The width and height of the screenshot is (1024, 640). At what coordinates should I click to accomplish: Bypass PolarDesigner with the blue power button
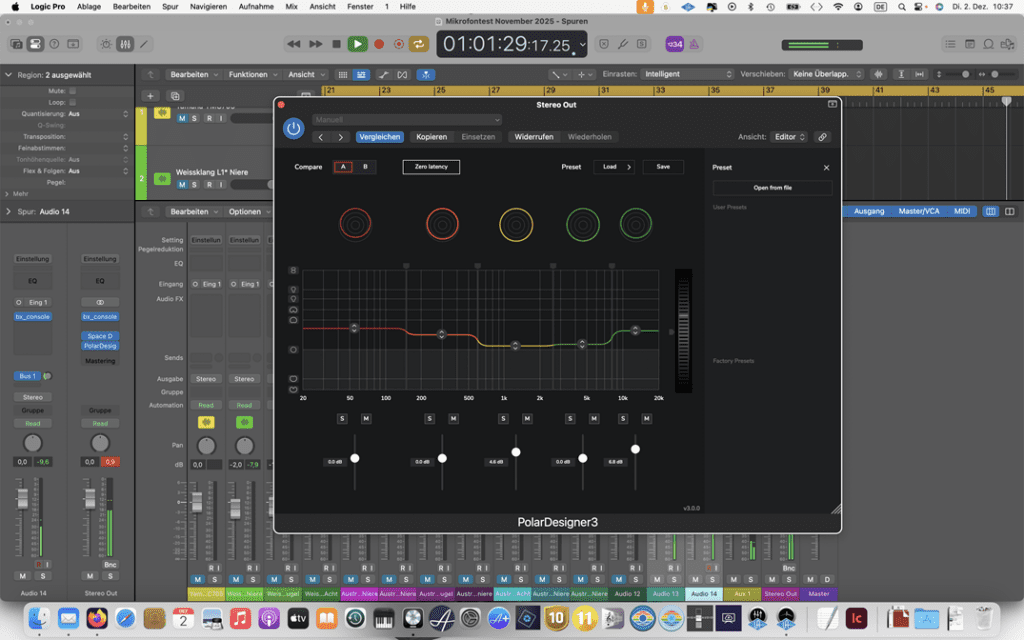tap(293, 128)
